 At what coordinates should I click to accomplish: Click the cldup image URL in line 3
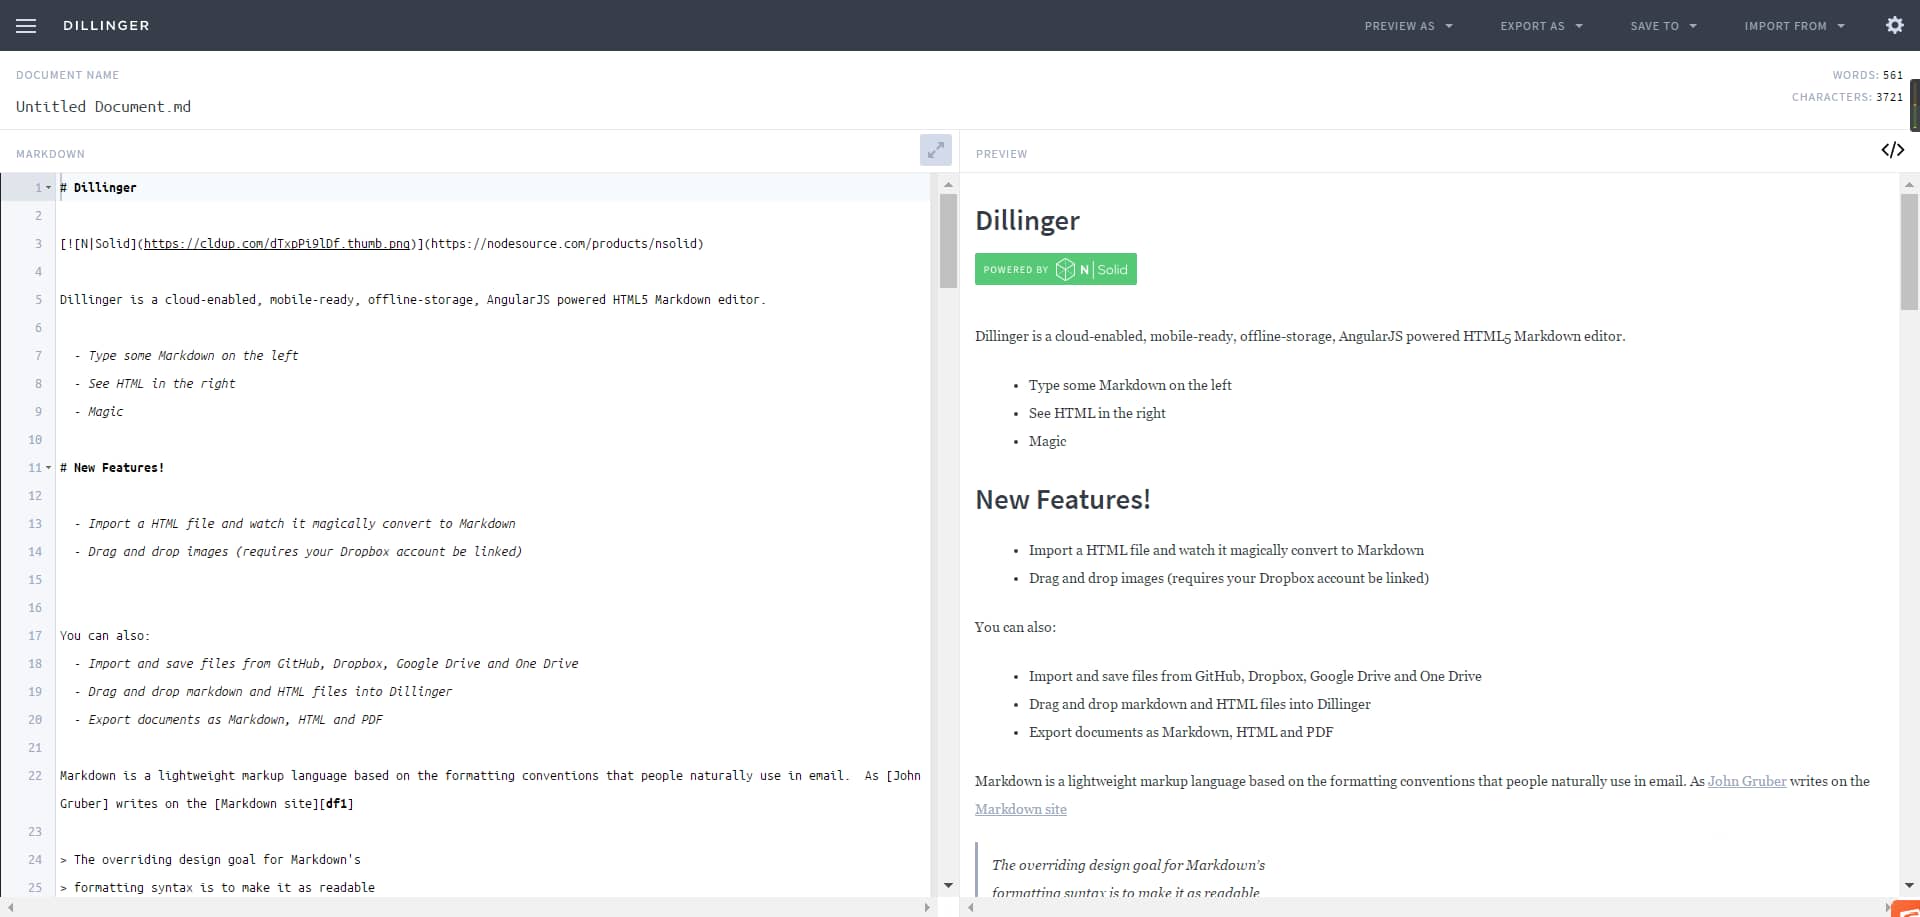pyautogui.click(x=277, y=244)
